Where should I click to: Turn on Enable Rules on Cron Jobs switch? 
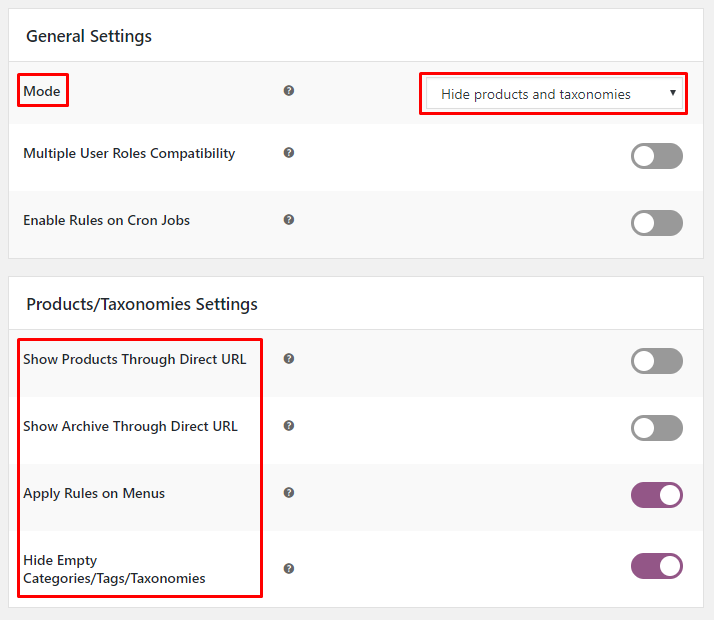[x=656, y=223]
